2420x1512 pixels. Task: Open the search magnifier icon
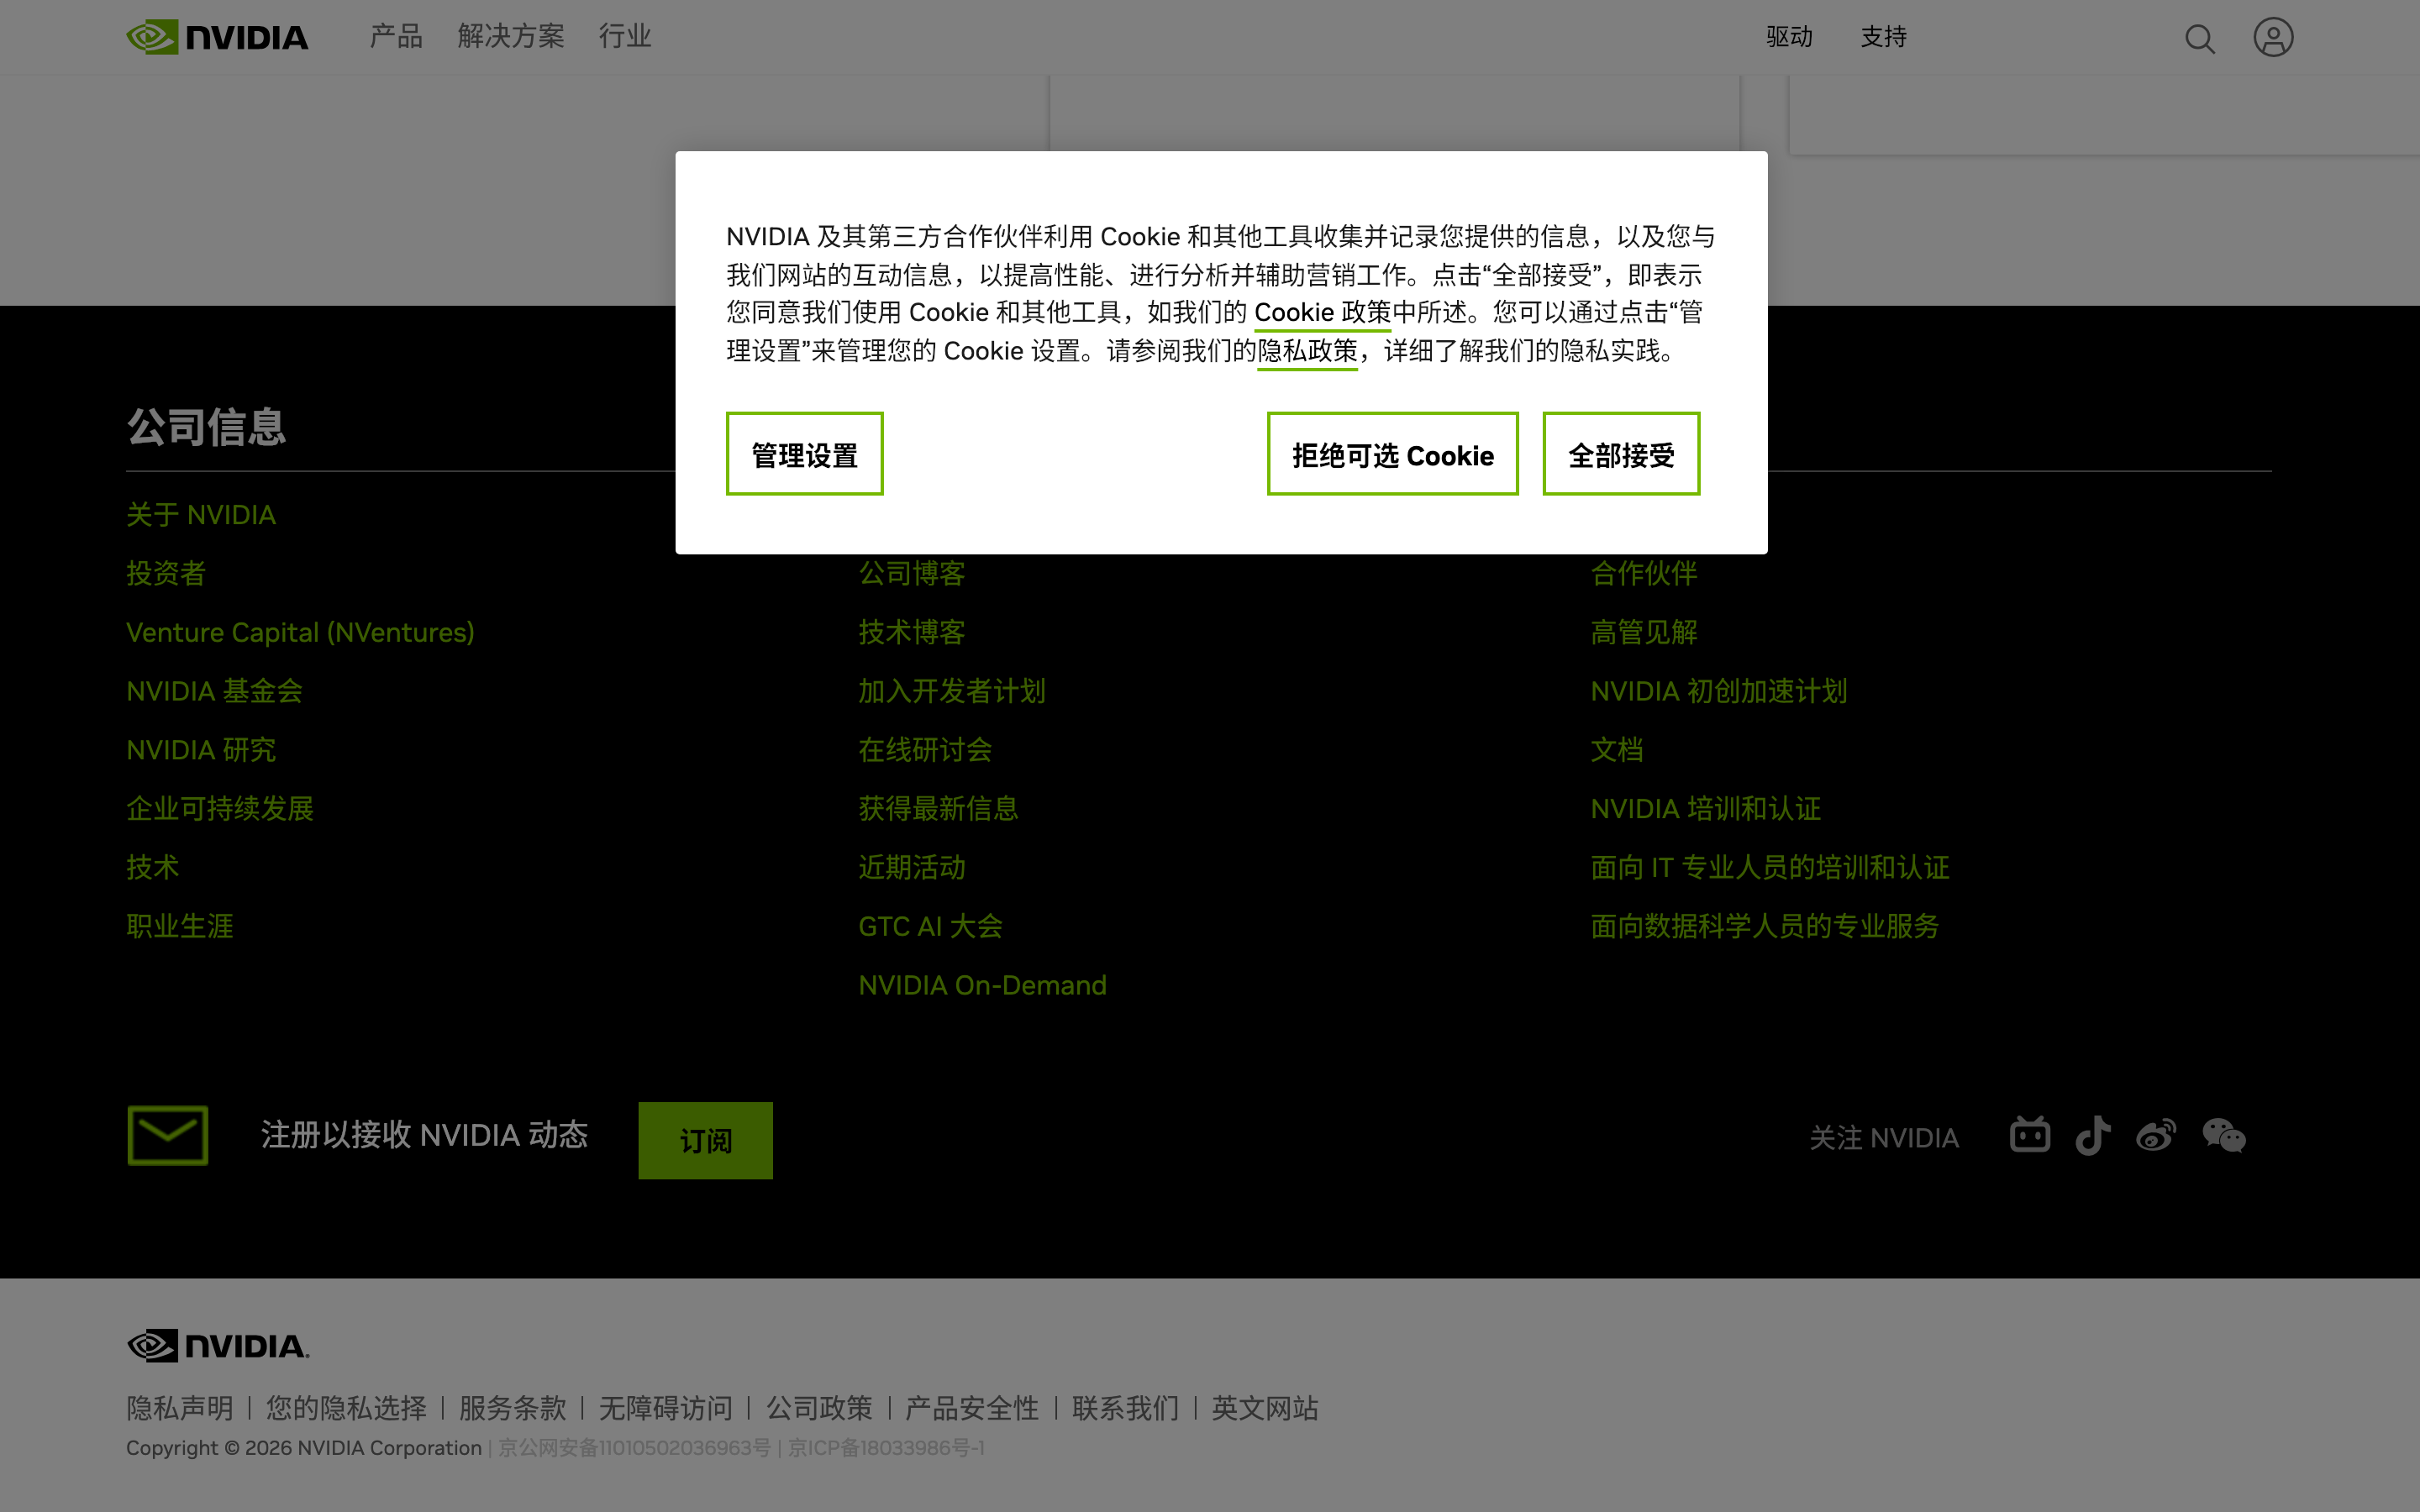(x=2199, y=38)
